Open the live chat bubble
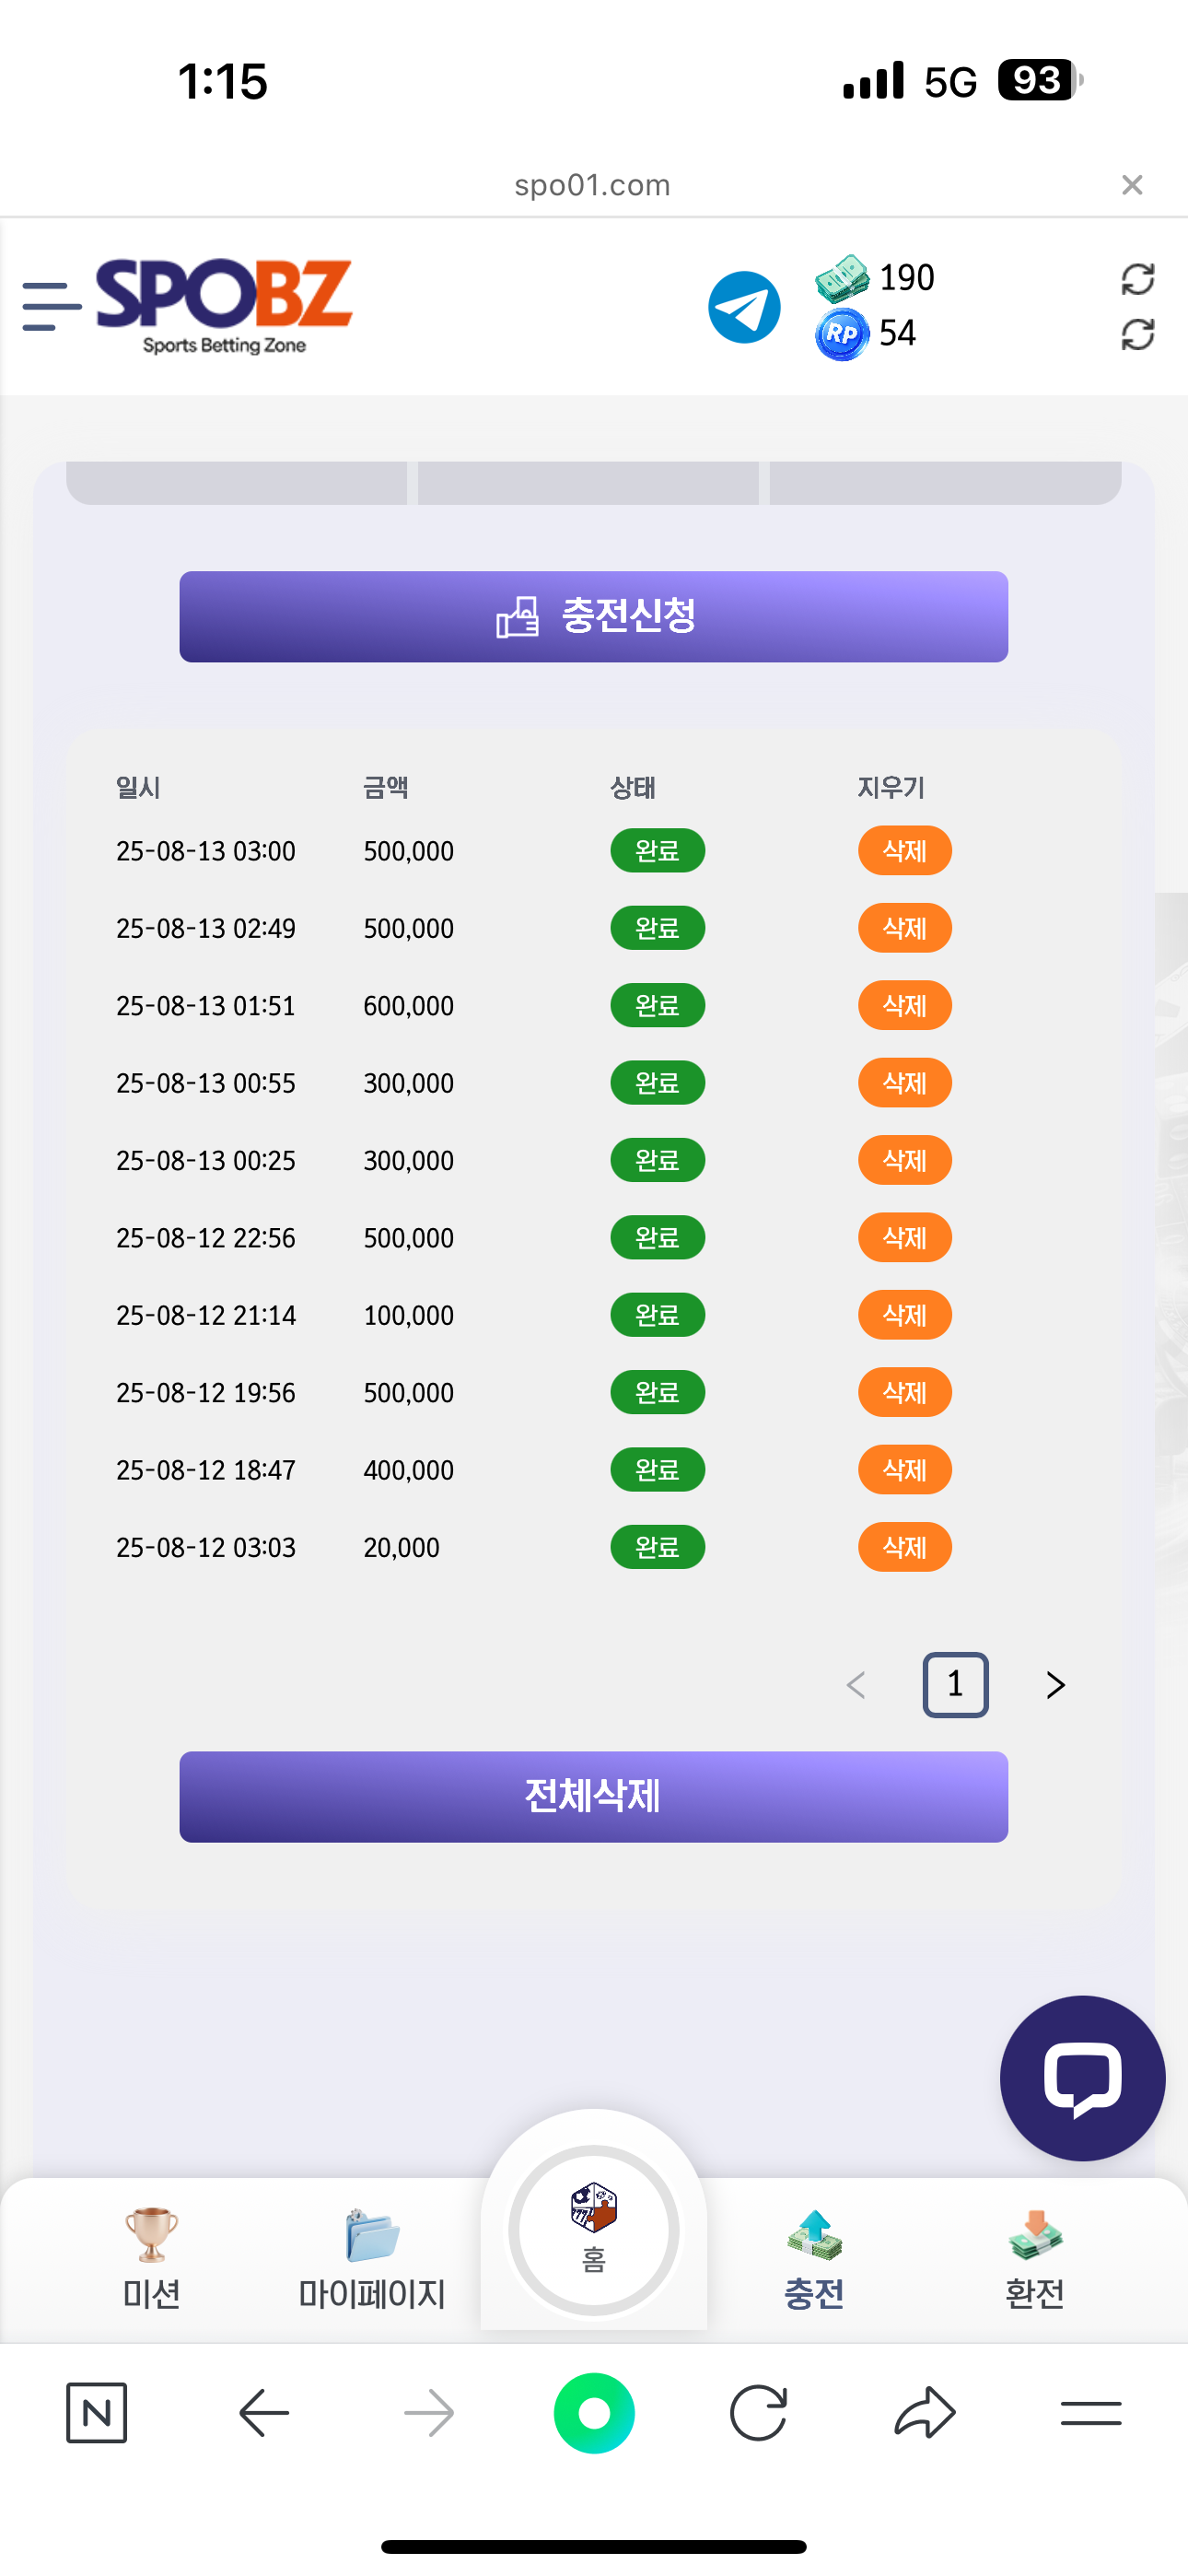Image resolution: width=1188 pixels, height=2576 pixels. (x=1082, y=2078)
